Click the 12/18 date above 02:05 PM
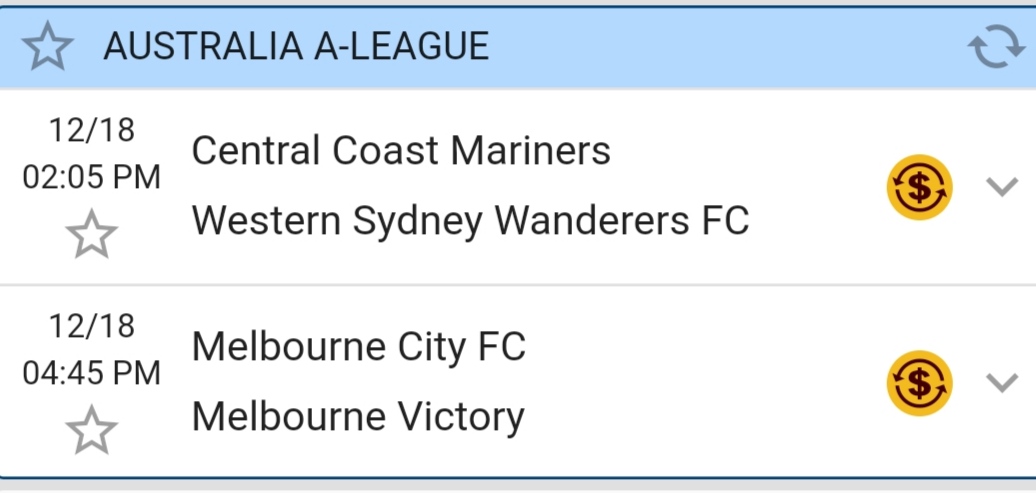 [x=91, y=130]
